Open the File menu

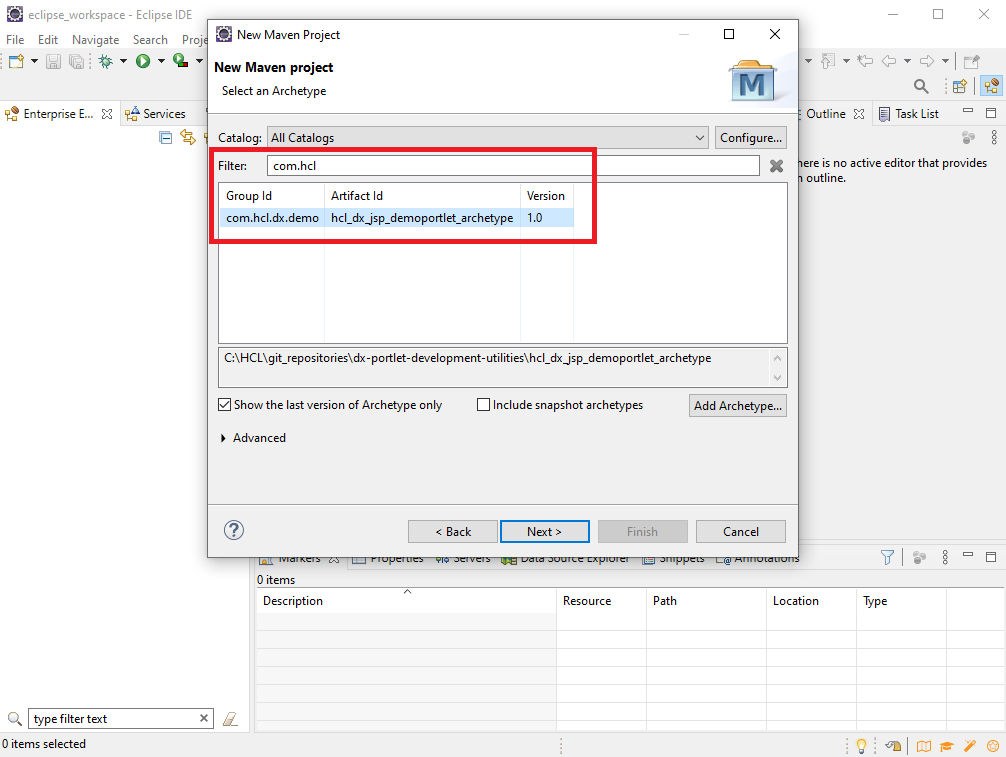pos(15,40)
